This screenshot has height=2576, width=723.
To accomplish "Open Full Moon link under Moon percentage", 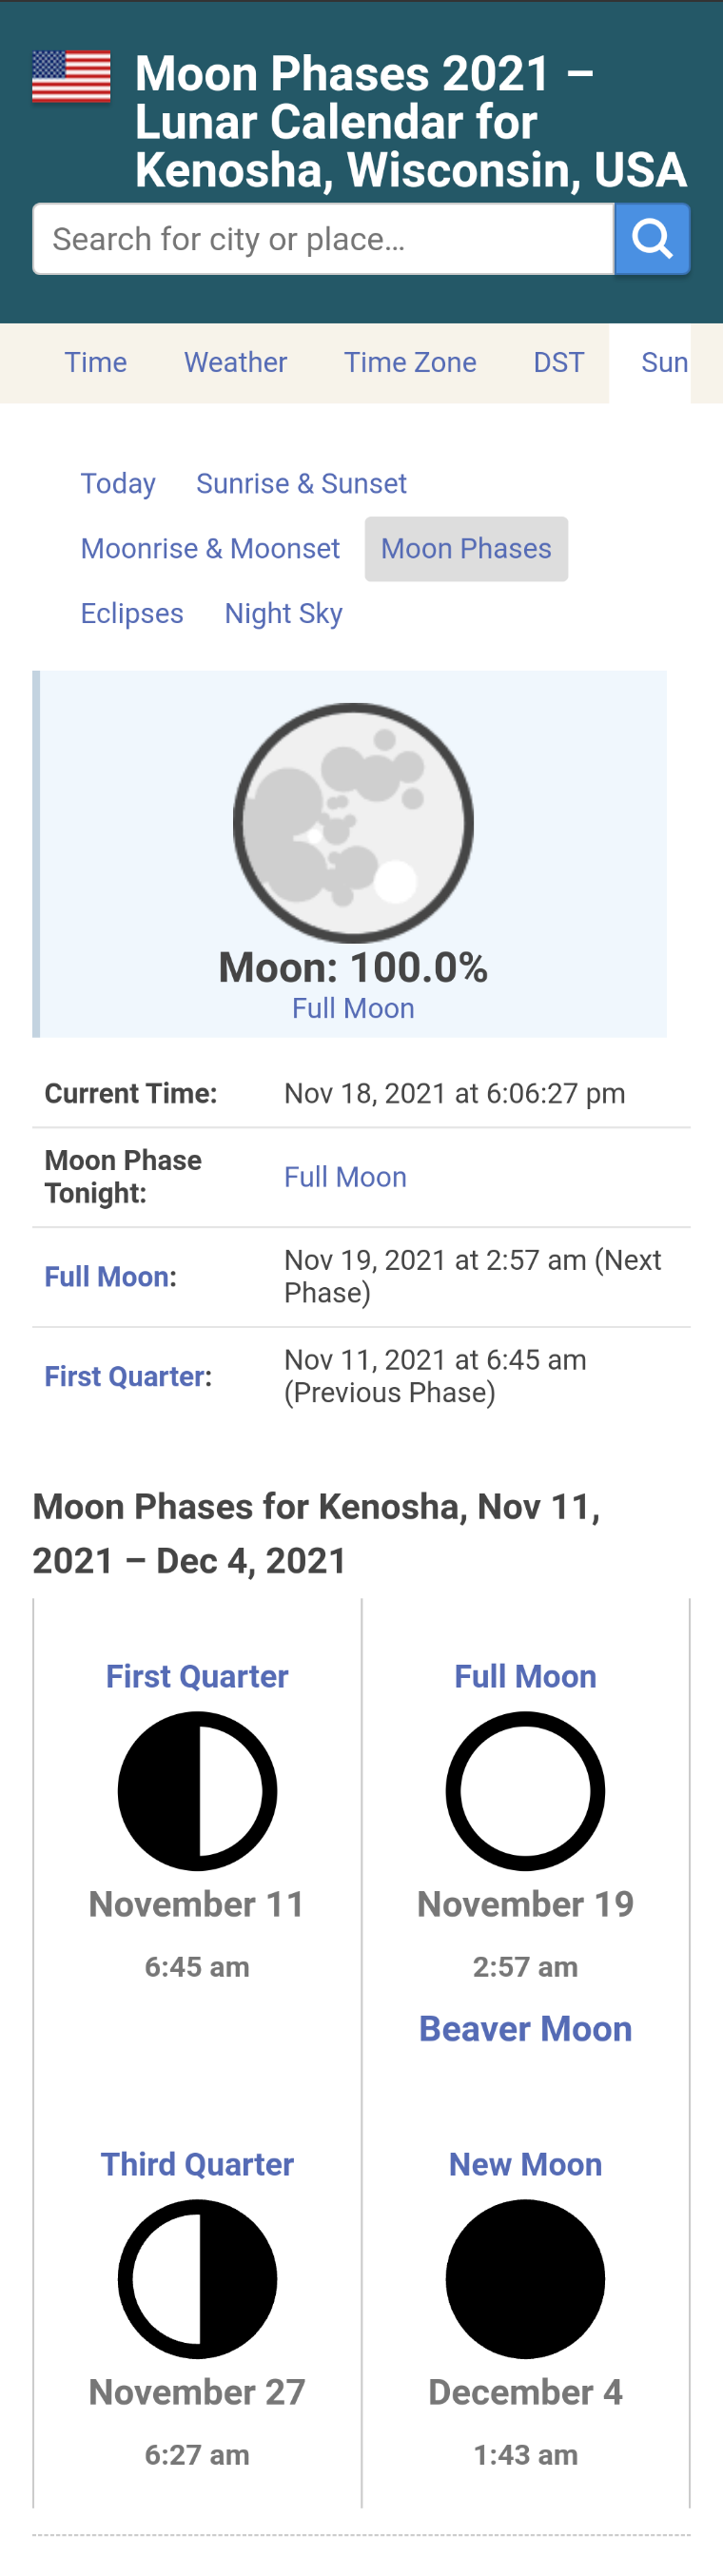I will 353,1008.
